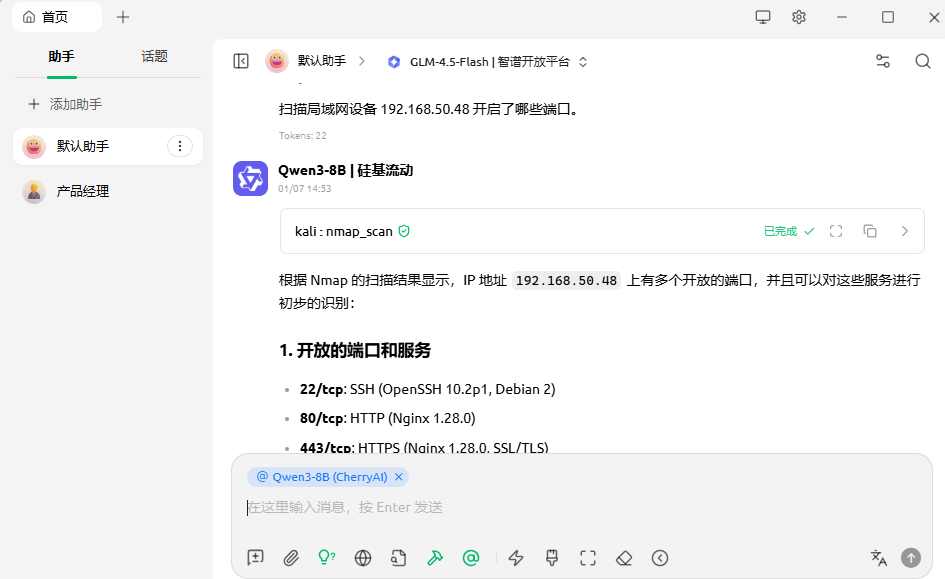Click the monitor display icon in the title bar
This screenshot has height=579, width=945.
point(763,17)
